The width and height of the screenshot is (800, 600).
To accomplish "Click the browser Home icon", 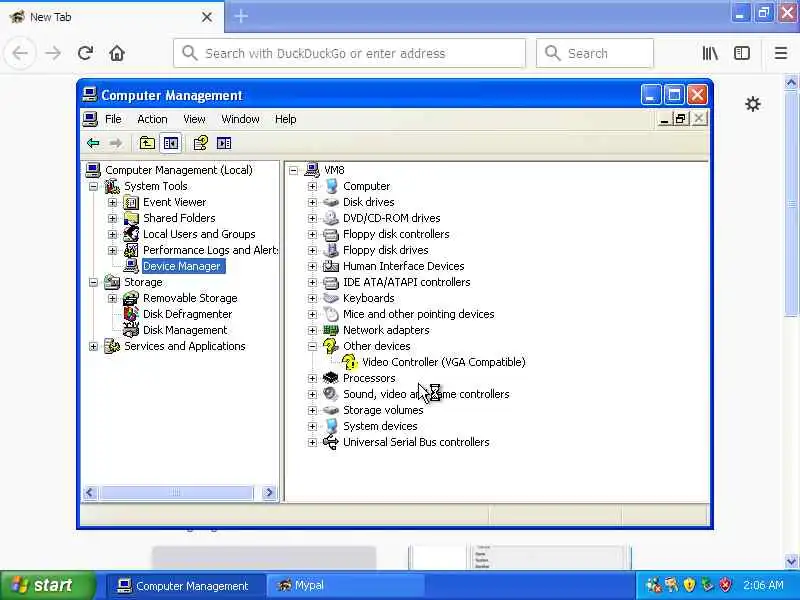I will pyautogui.click(x=117, y=53).
